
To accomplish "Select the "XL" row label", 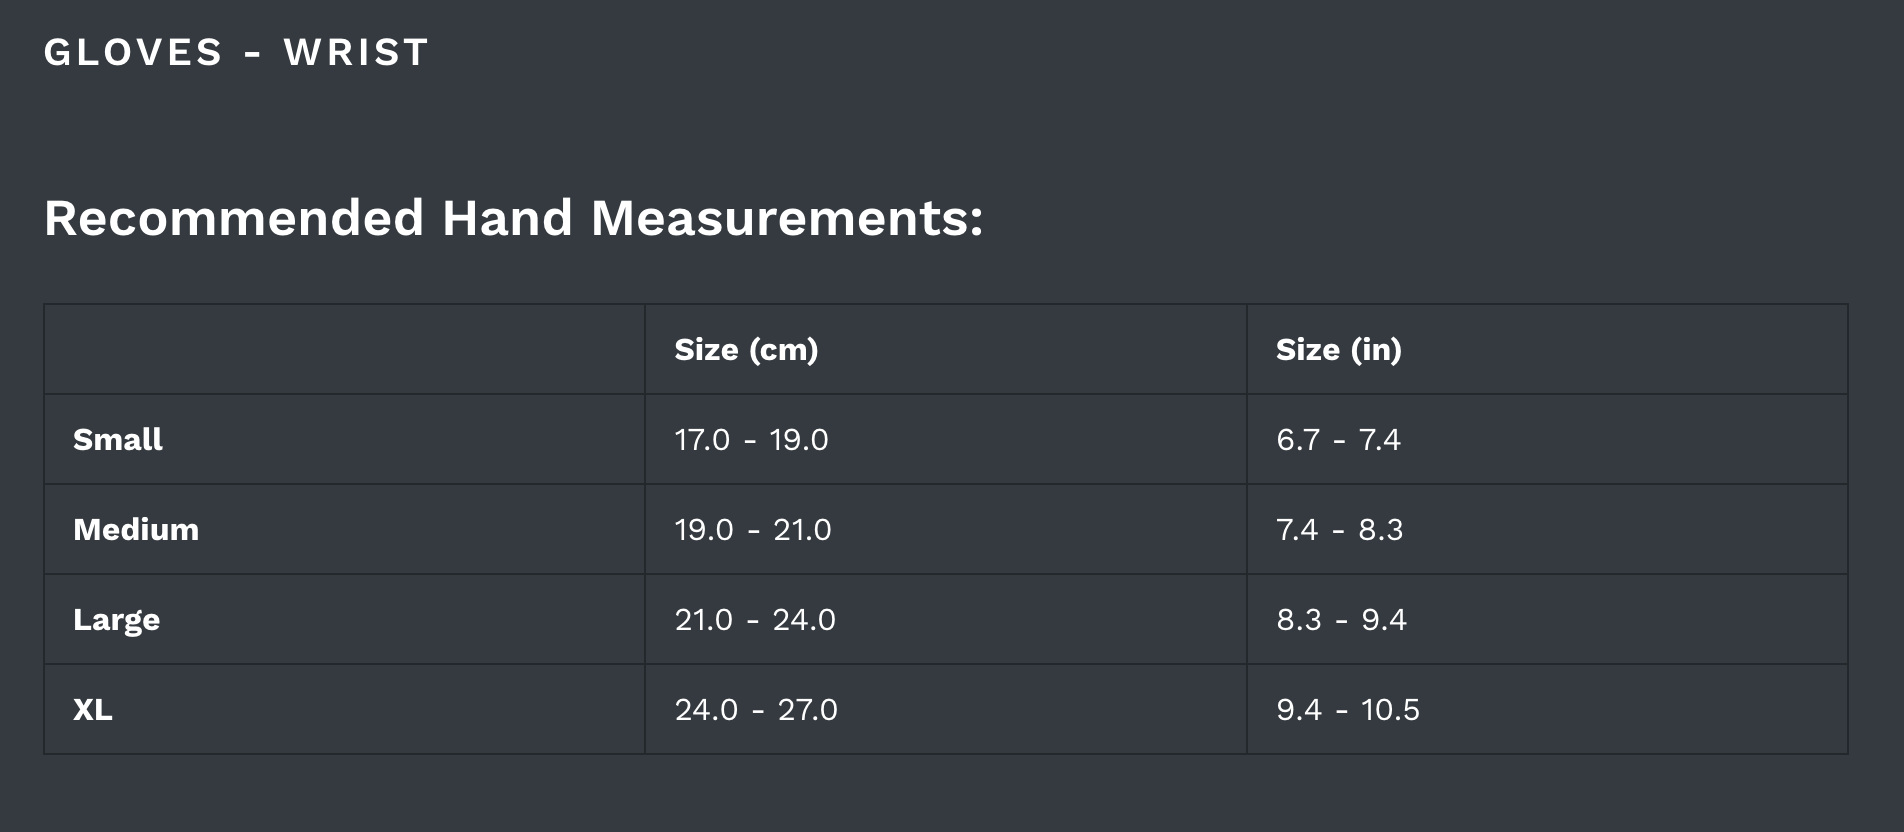I will point(93,710).
